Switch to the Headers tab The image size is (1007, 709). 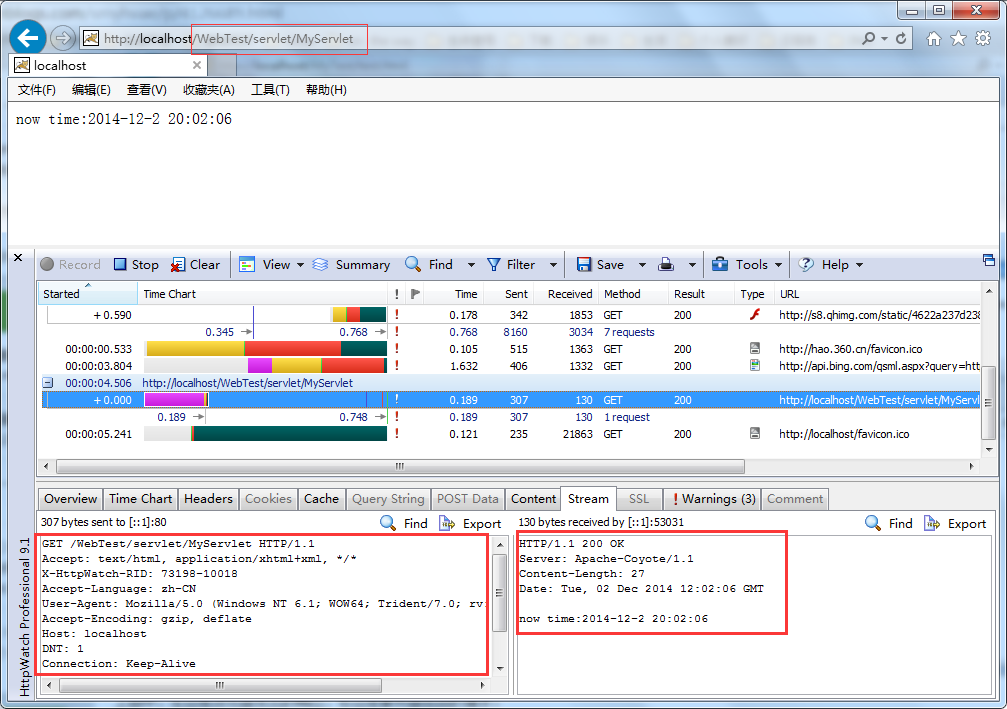(x=208, y=498)
